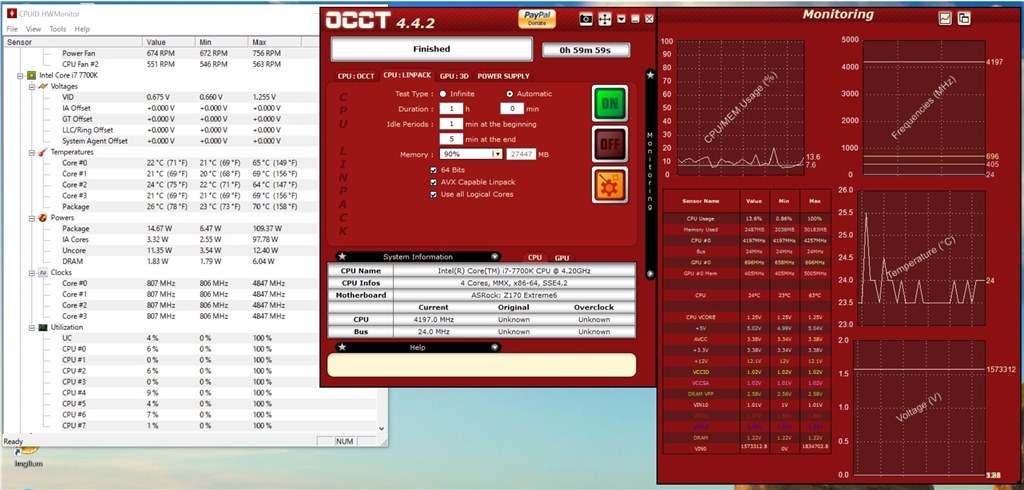
Task: Open HWMonitor File menu
Action: tap(12, 29)
